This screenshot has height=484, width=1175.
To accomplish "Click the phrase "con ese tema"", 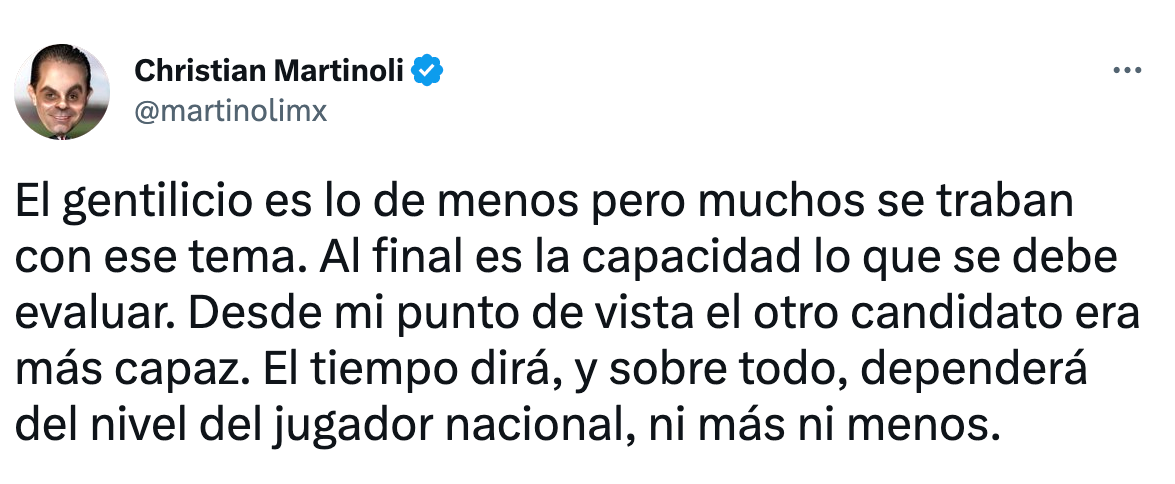I will pyautogui.click(x=153, y=262).
